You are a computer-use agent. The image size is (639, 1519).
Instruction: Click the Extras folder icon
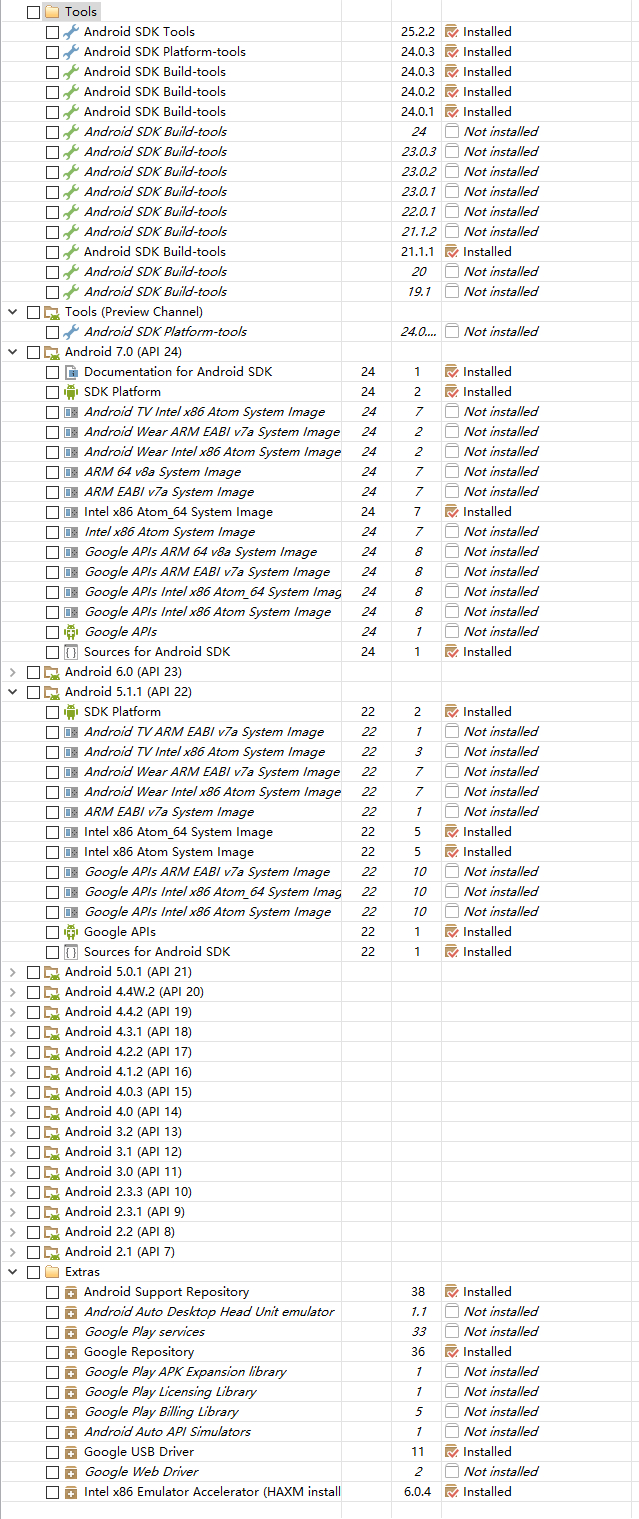(52, 1272)
